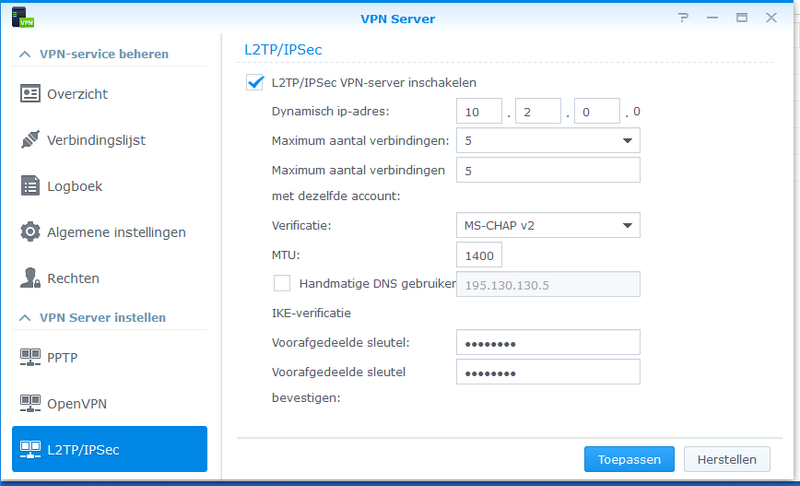Image resolution: width=800 pixels, height=486 pixels.
Task: Enable Handmatige DNS gebruiken checkbox
Action: tap(282, 283)
